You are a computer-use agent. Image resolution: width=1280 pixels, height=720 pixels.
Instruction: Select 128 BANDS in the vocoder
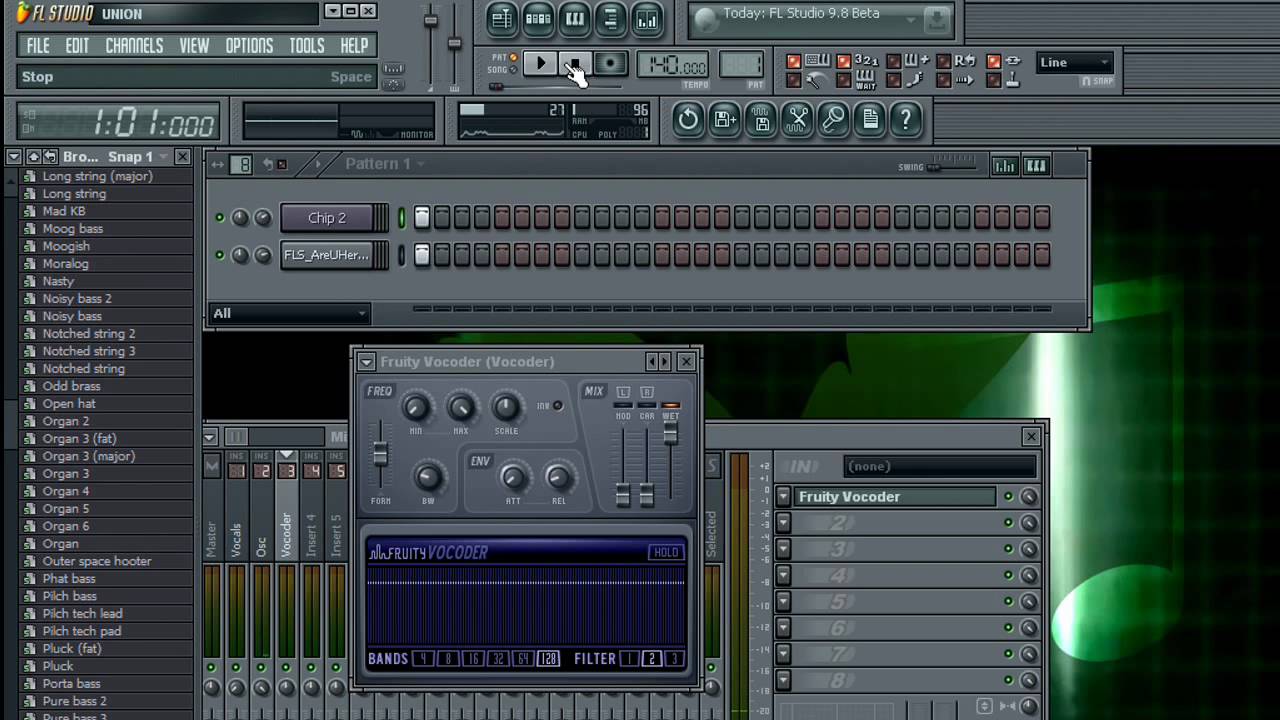[548, 659]
